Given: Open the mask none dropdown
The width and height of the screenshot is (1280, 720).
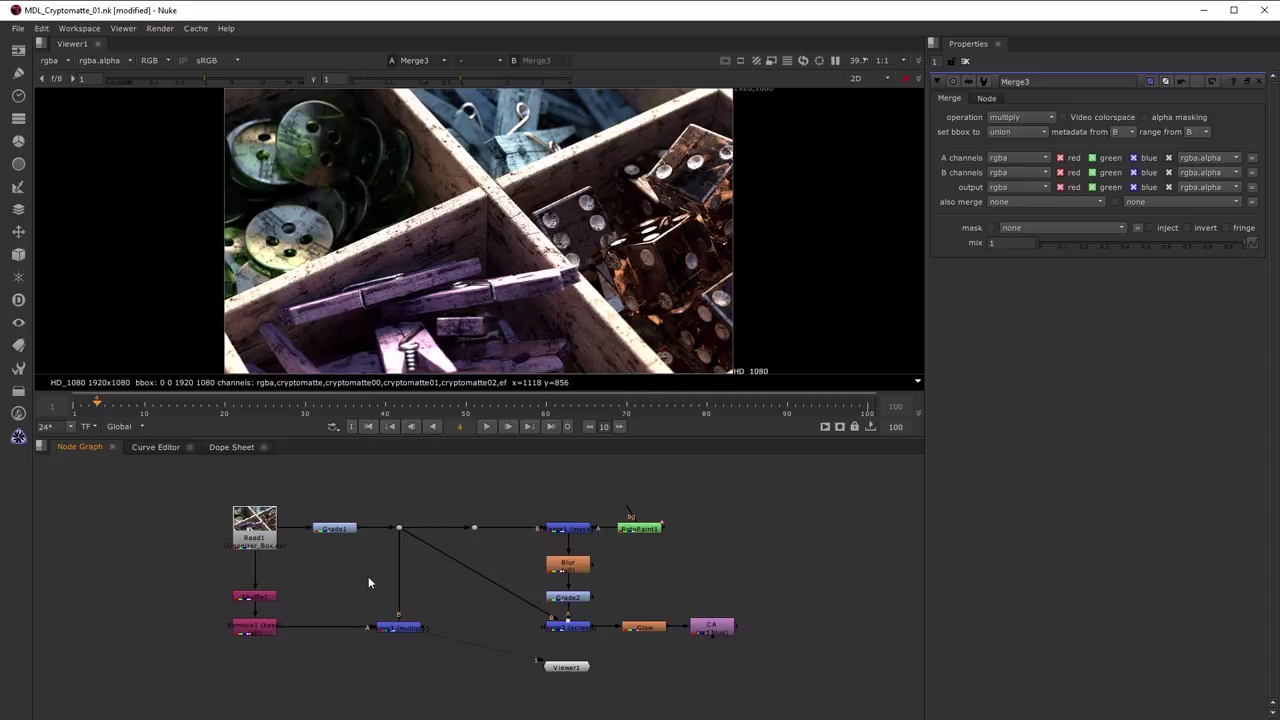Looking at the screenshot, I should pyautogui.click(x=1063, y=228).
